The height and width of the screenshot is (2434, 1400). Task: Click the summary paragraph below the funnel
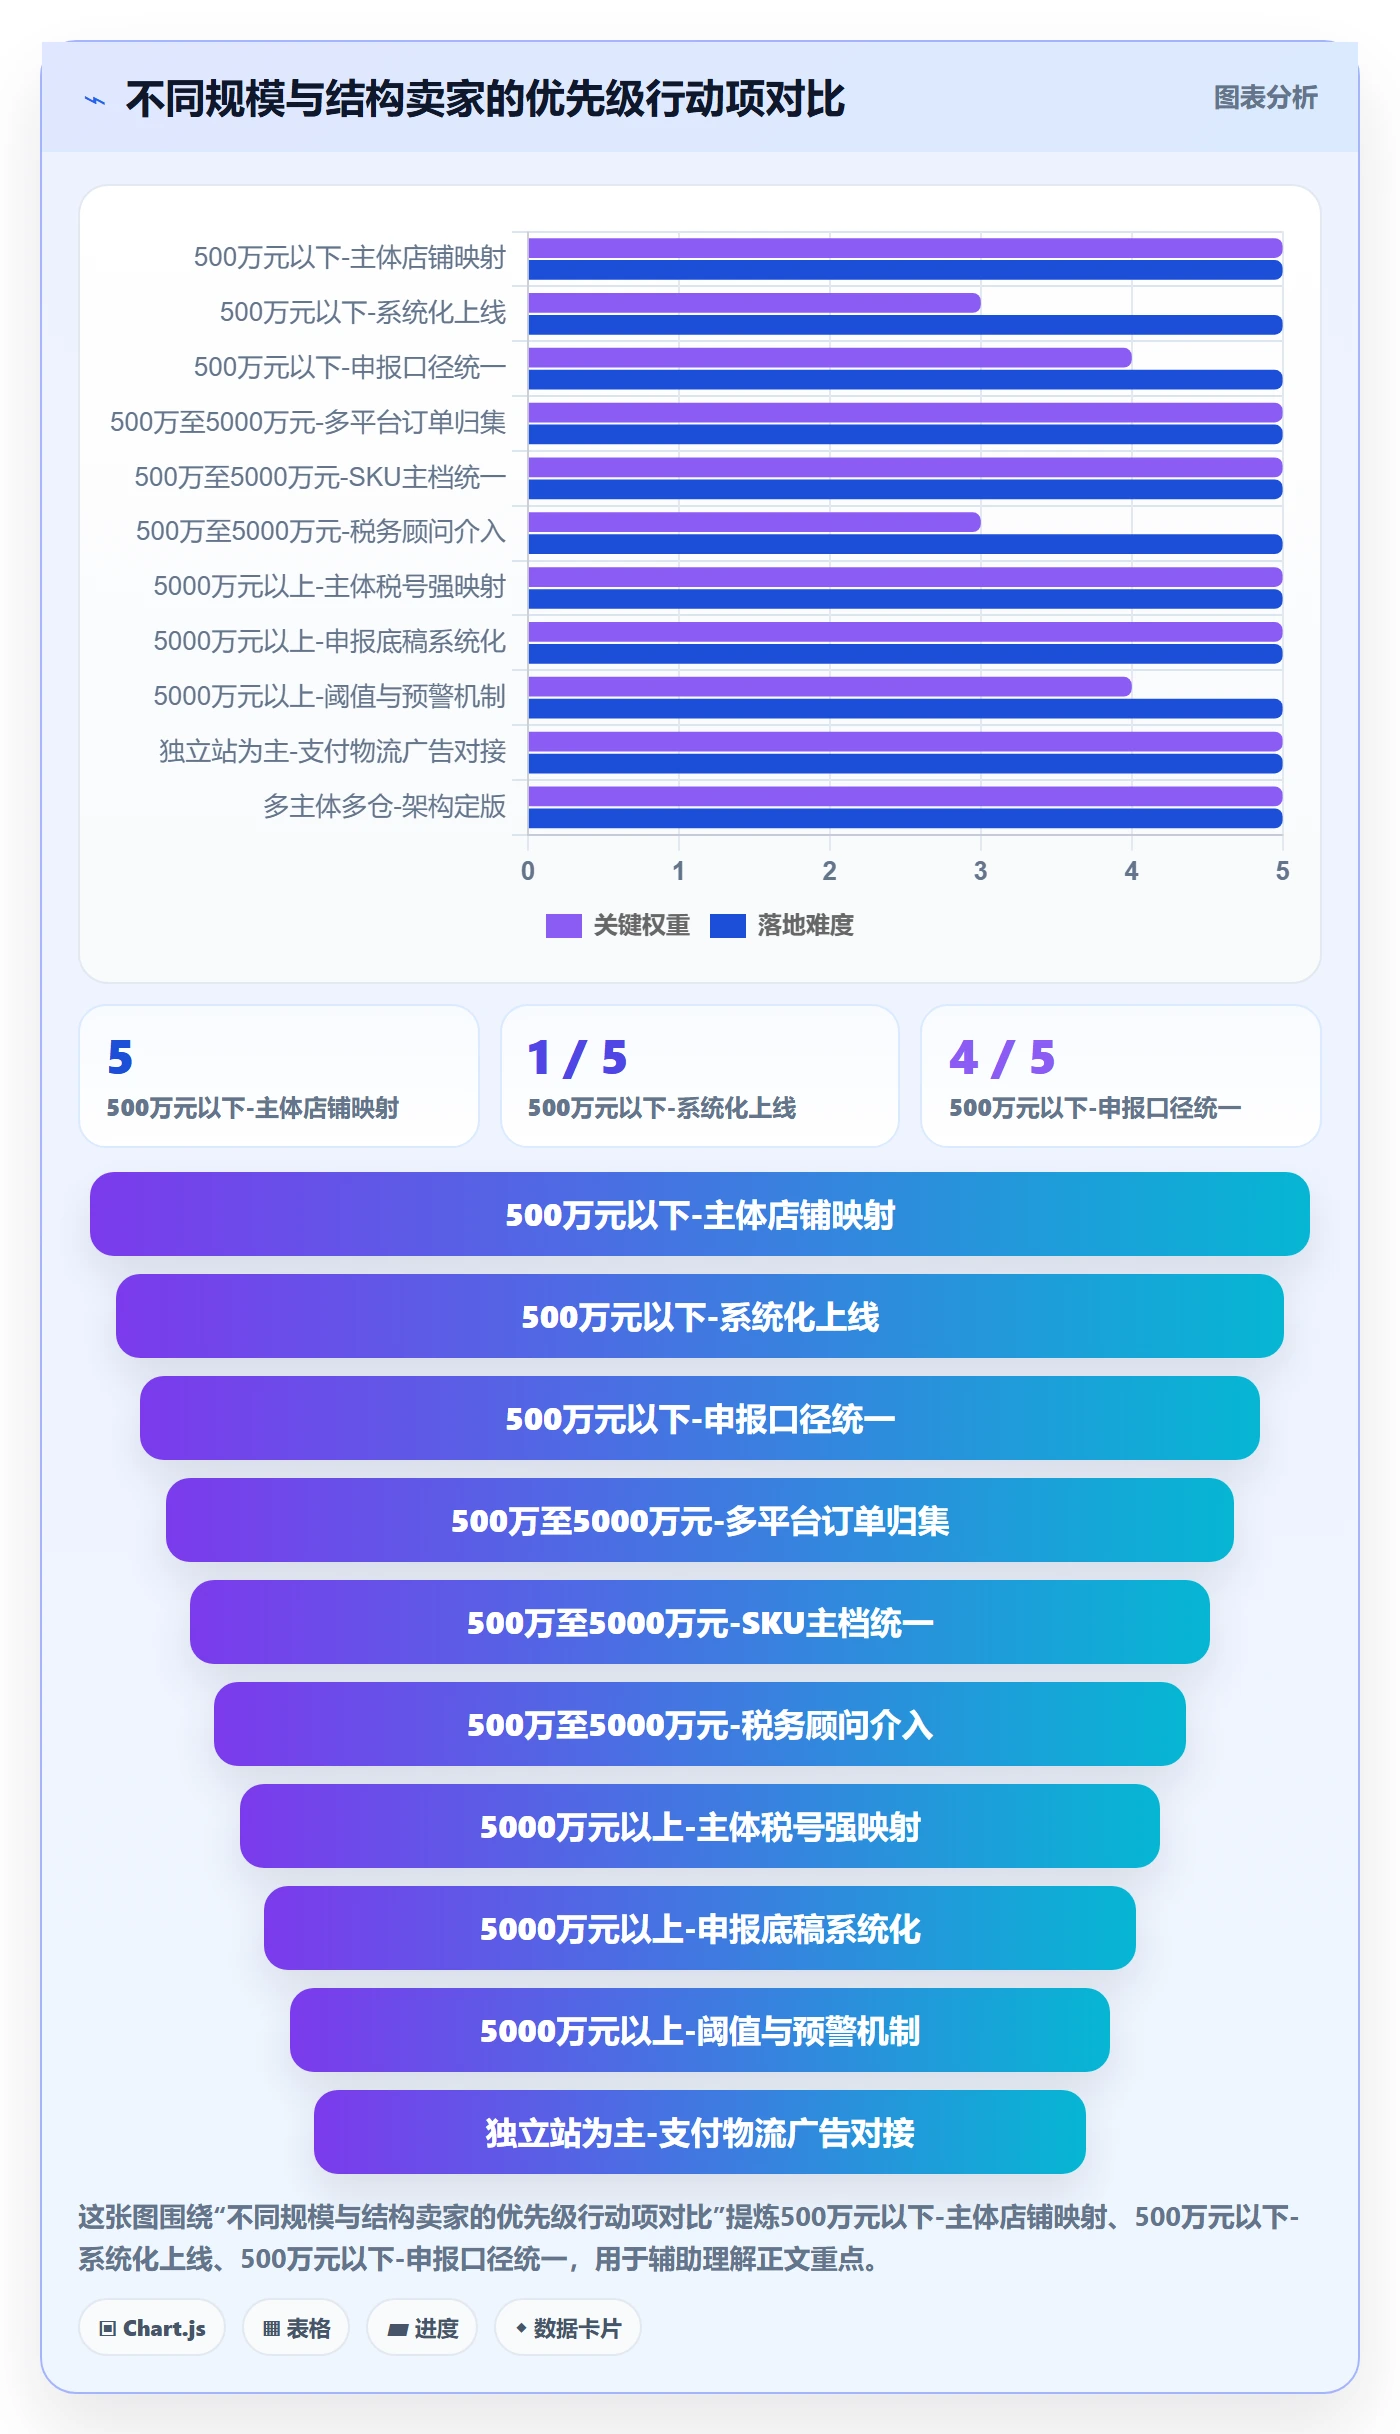tap(689, 2238)
